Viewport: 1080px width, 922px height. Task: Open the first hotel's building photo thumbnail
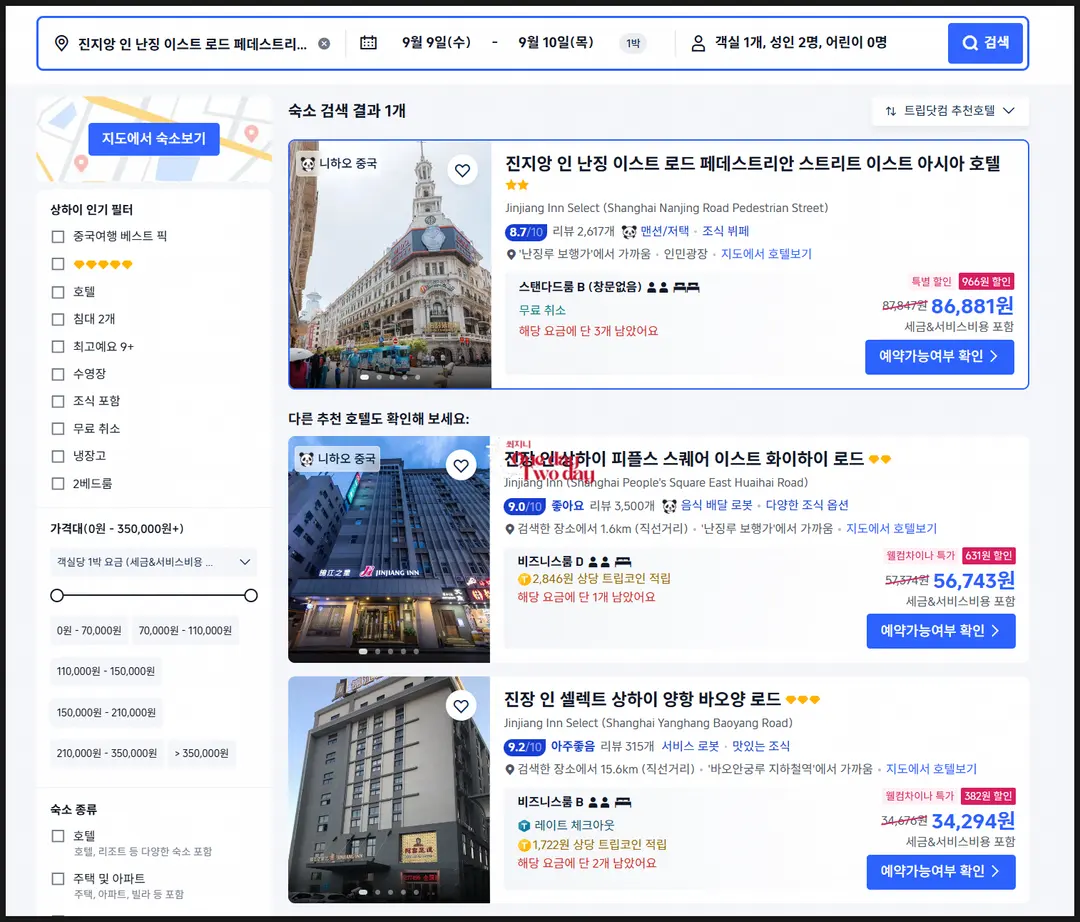coord(391,264)
